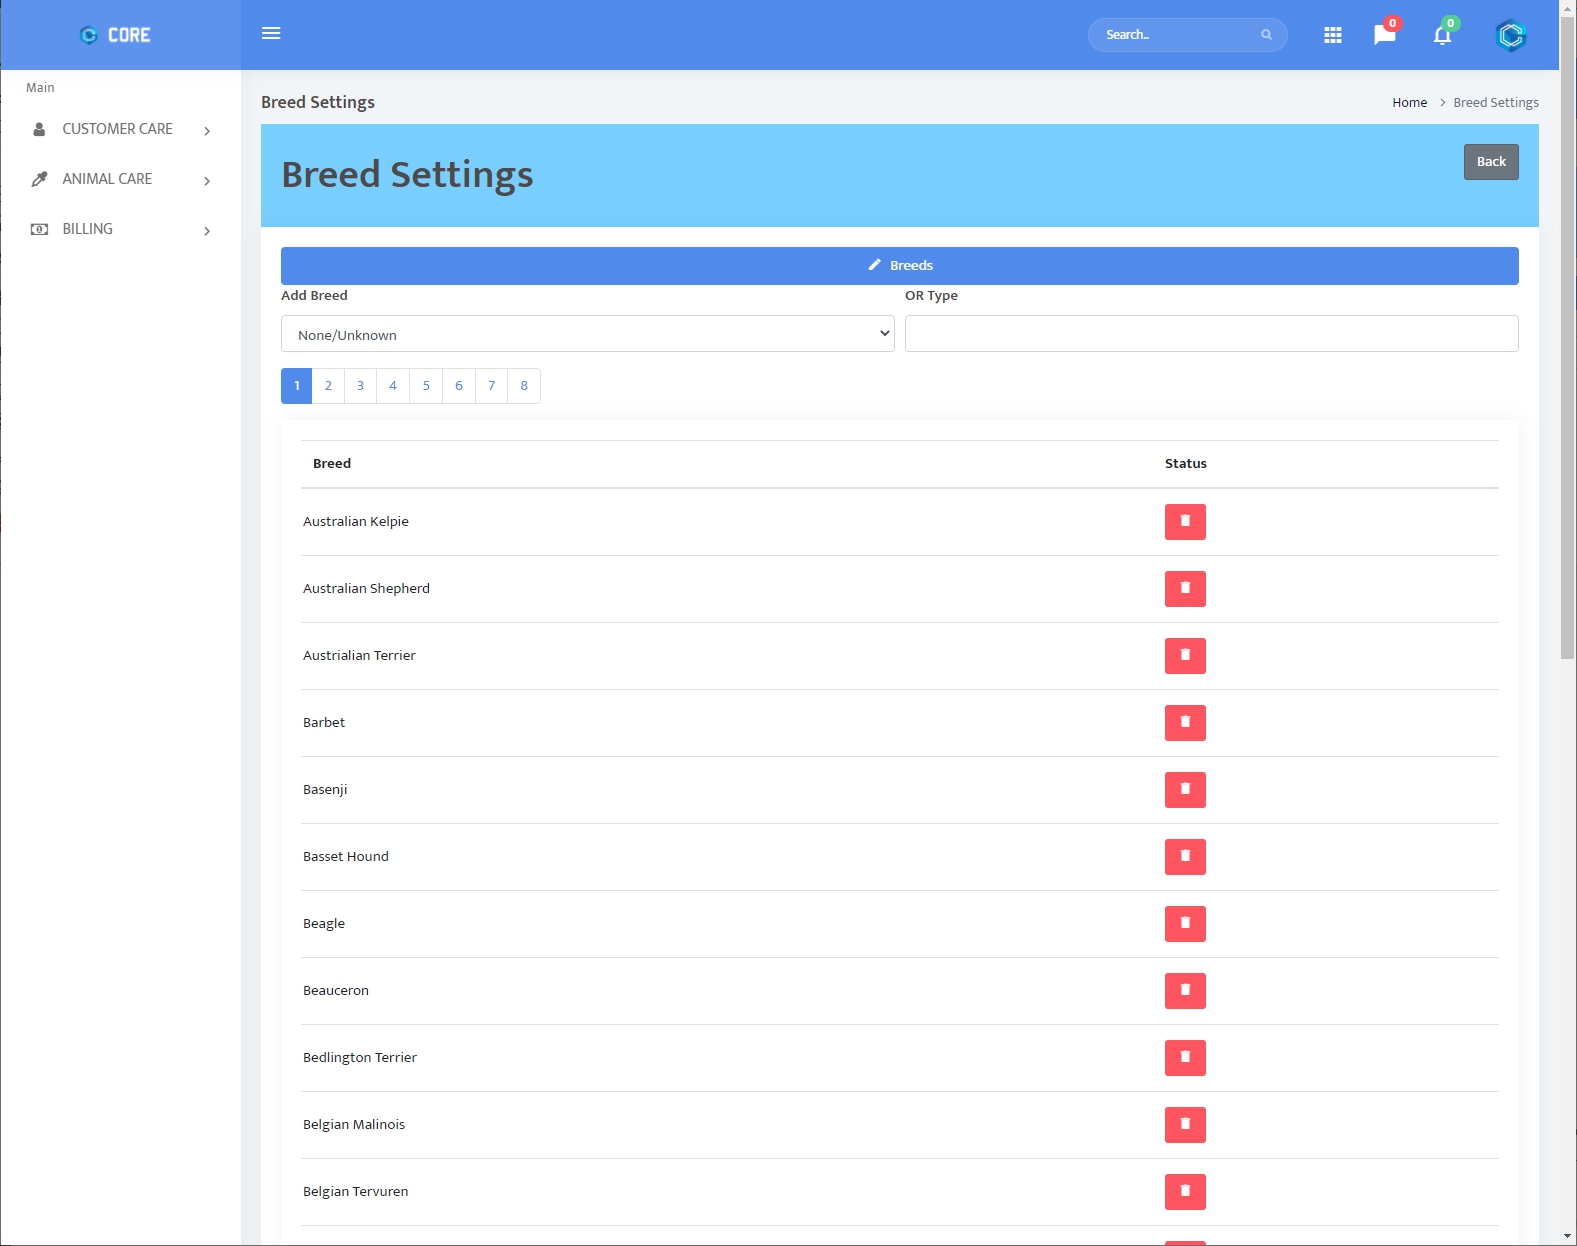Open the user profile avatar
Image resolution: width=1577 pixels, height=1246 pixels.
click(x=1510, y=35)
